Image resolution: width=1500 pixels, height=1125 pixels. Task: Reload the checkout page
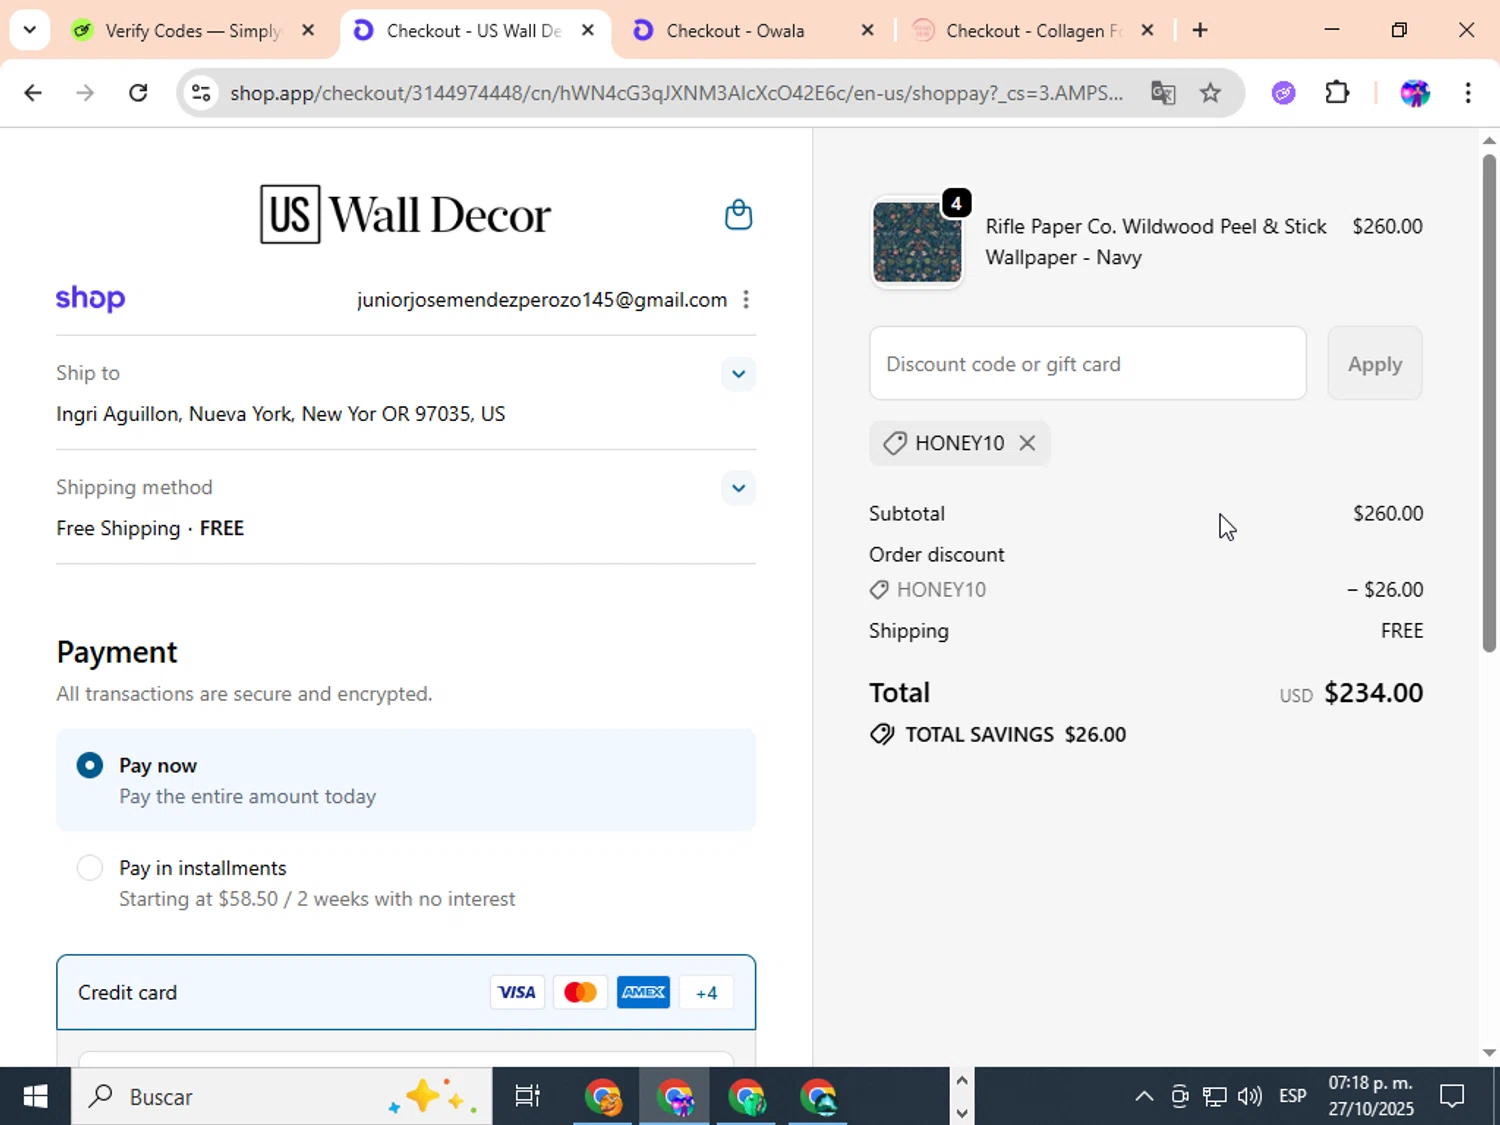[x=138, y=93]
